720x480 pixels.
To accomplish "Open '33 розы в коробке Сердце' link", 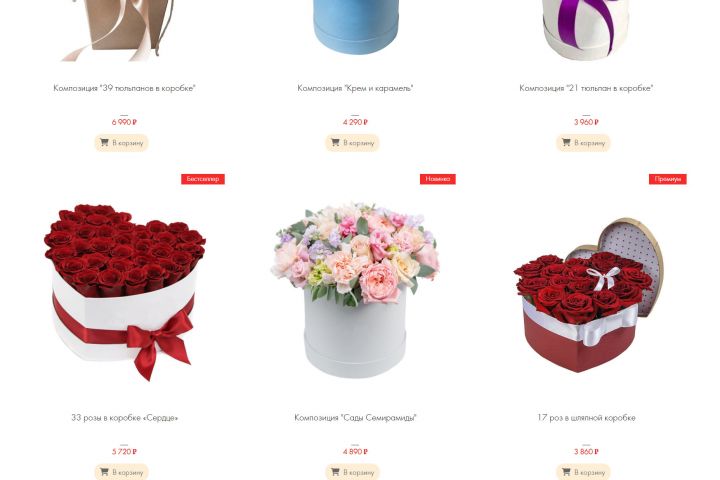I will click(124, 418).
